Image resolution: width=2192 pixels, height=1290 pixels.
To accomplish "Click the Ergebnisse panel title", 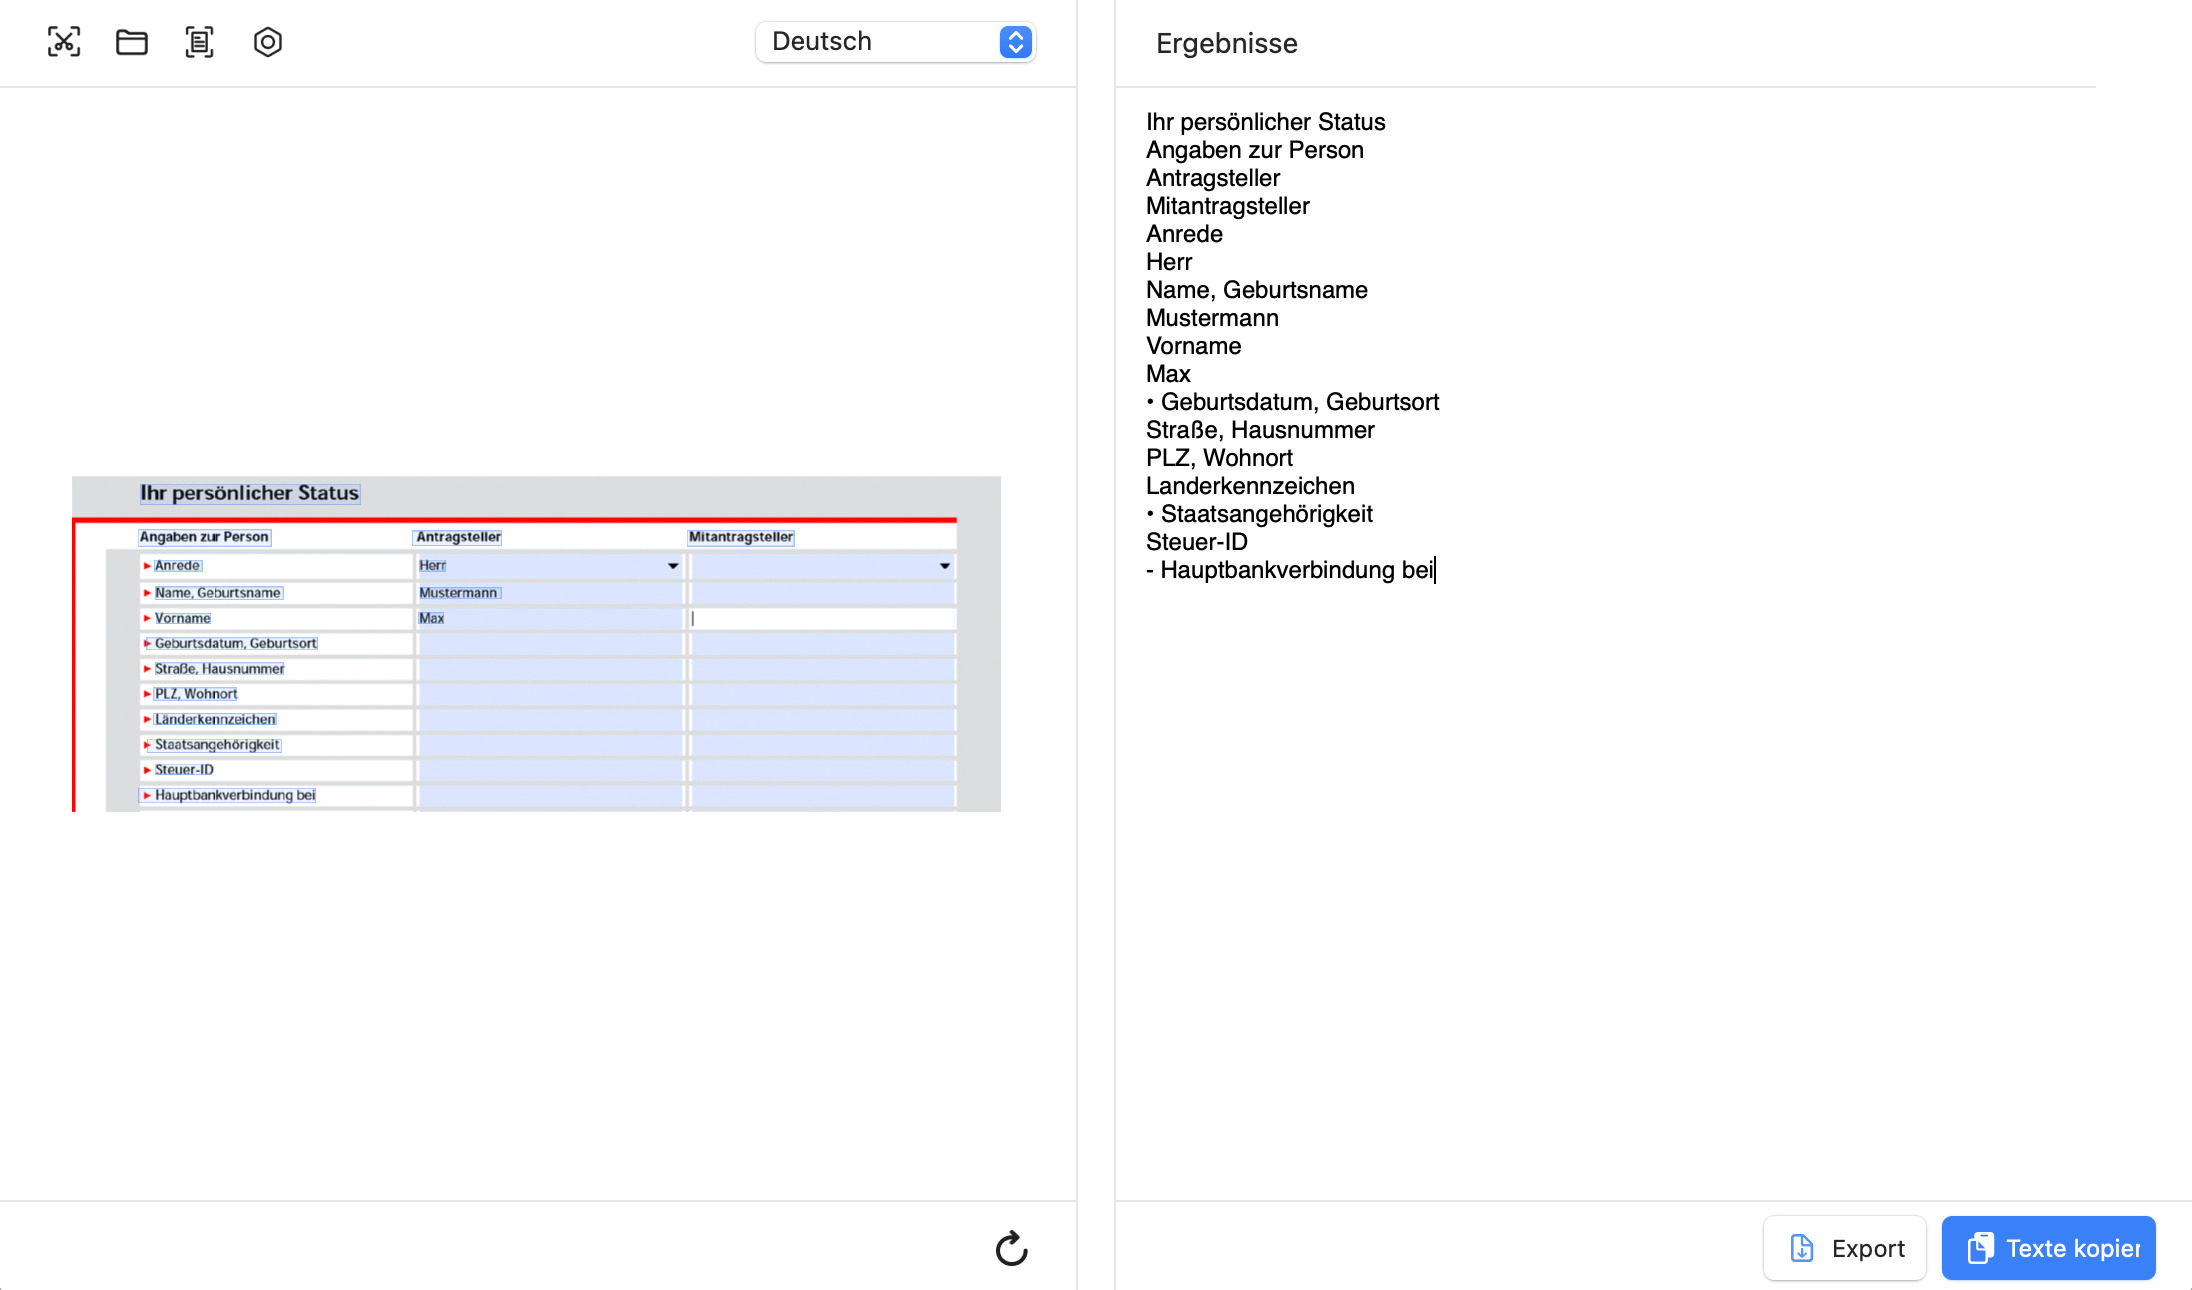I will click(1226, 43).
